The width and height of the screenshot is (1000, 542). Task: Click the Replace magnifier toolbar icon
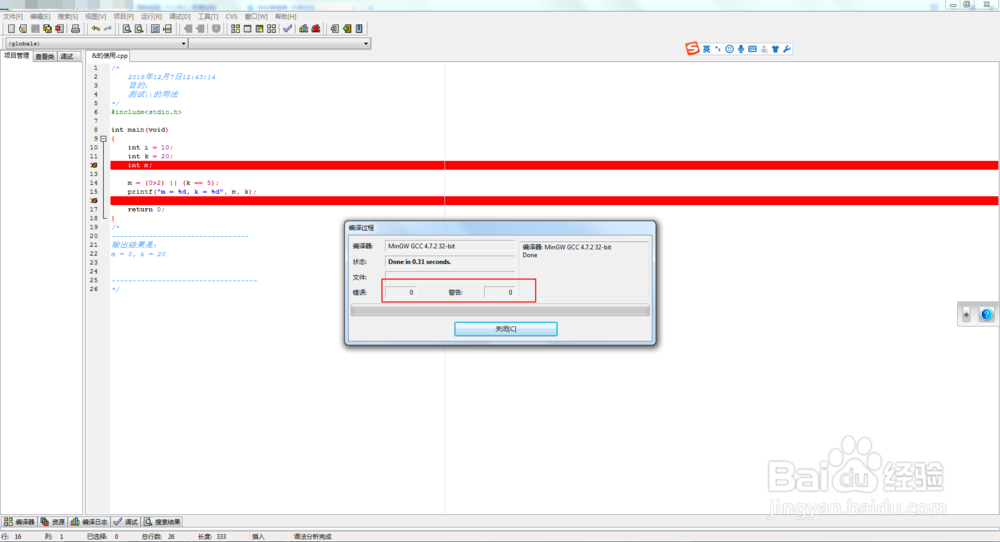(139, 29)
